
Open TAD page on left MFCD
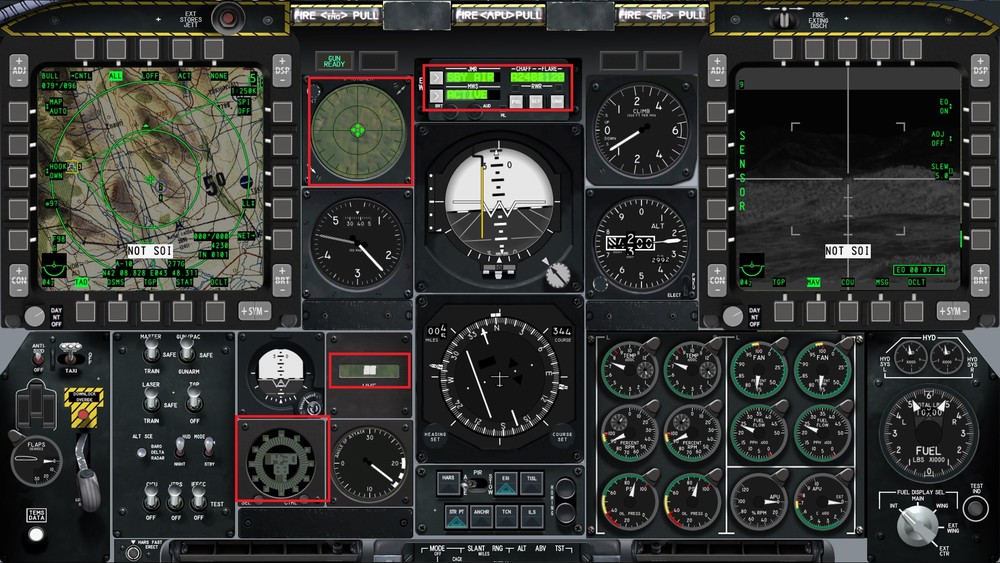[x=82, y=281]
